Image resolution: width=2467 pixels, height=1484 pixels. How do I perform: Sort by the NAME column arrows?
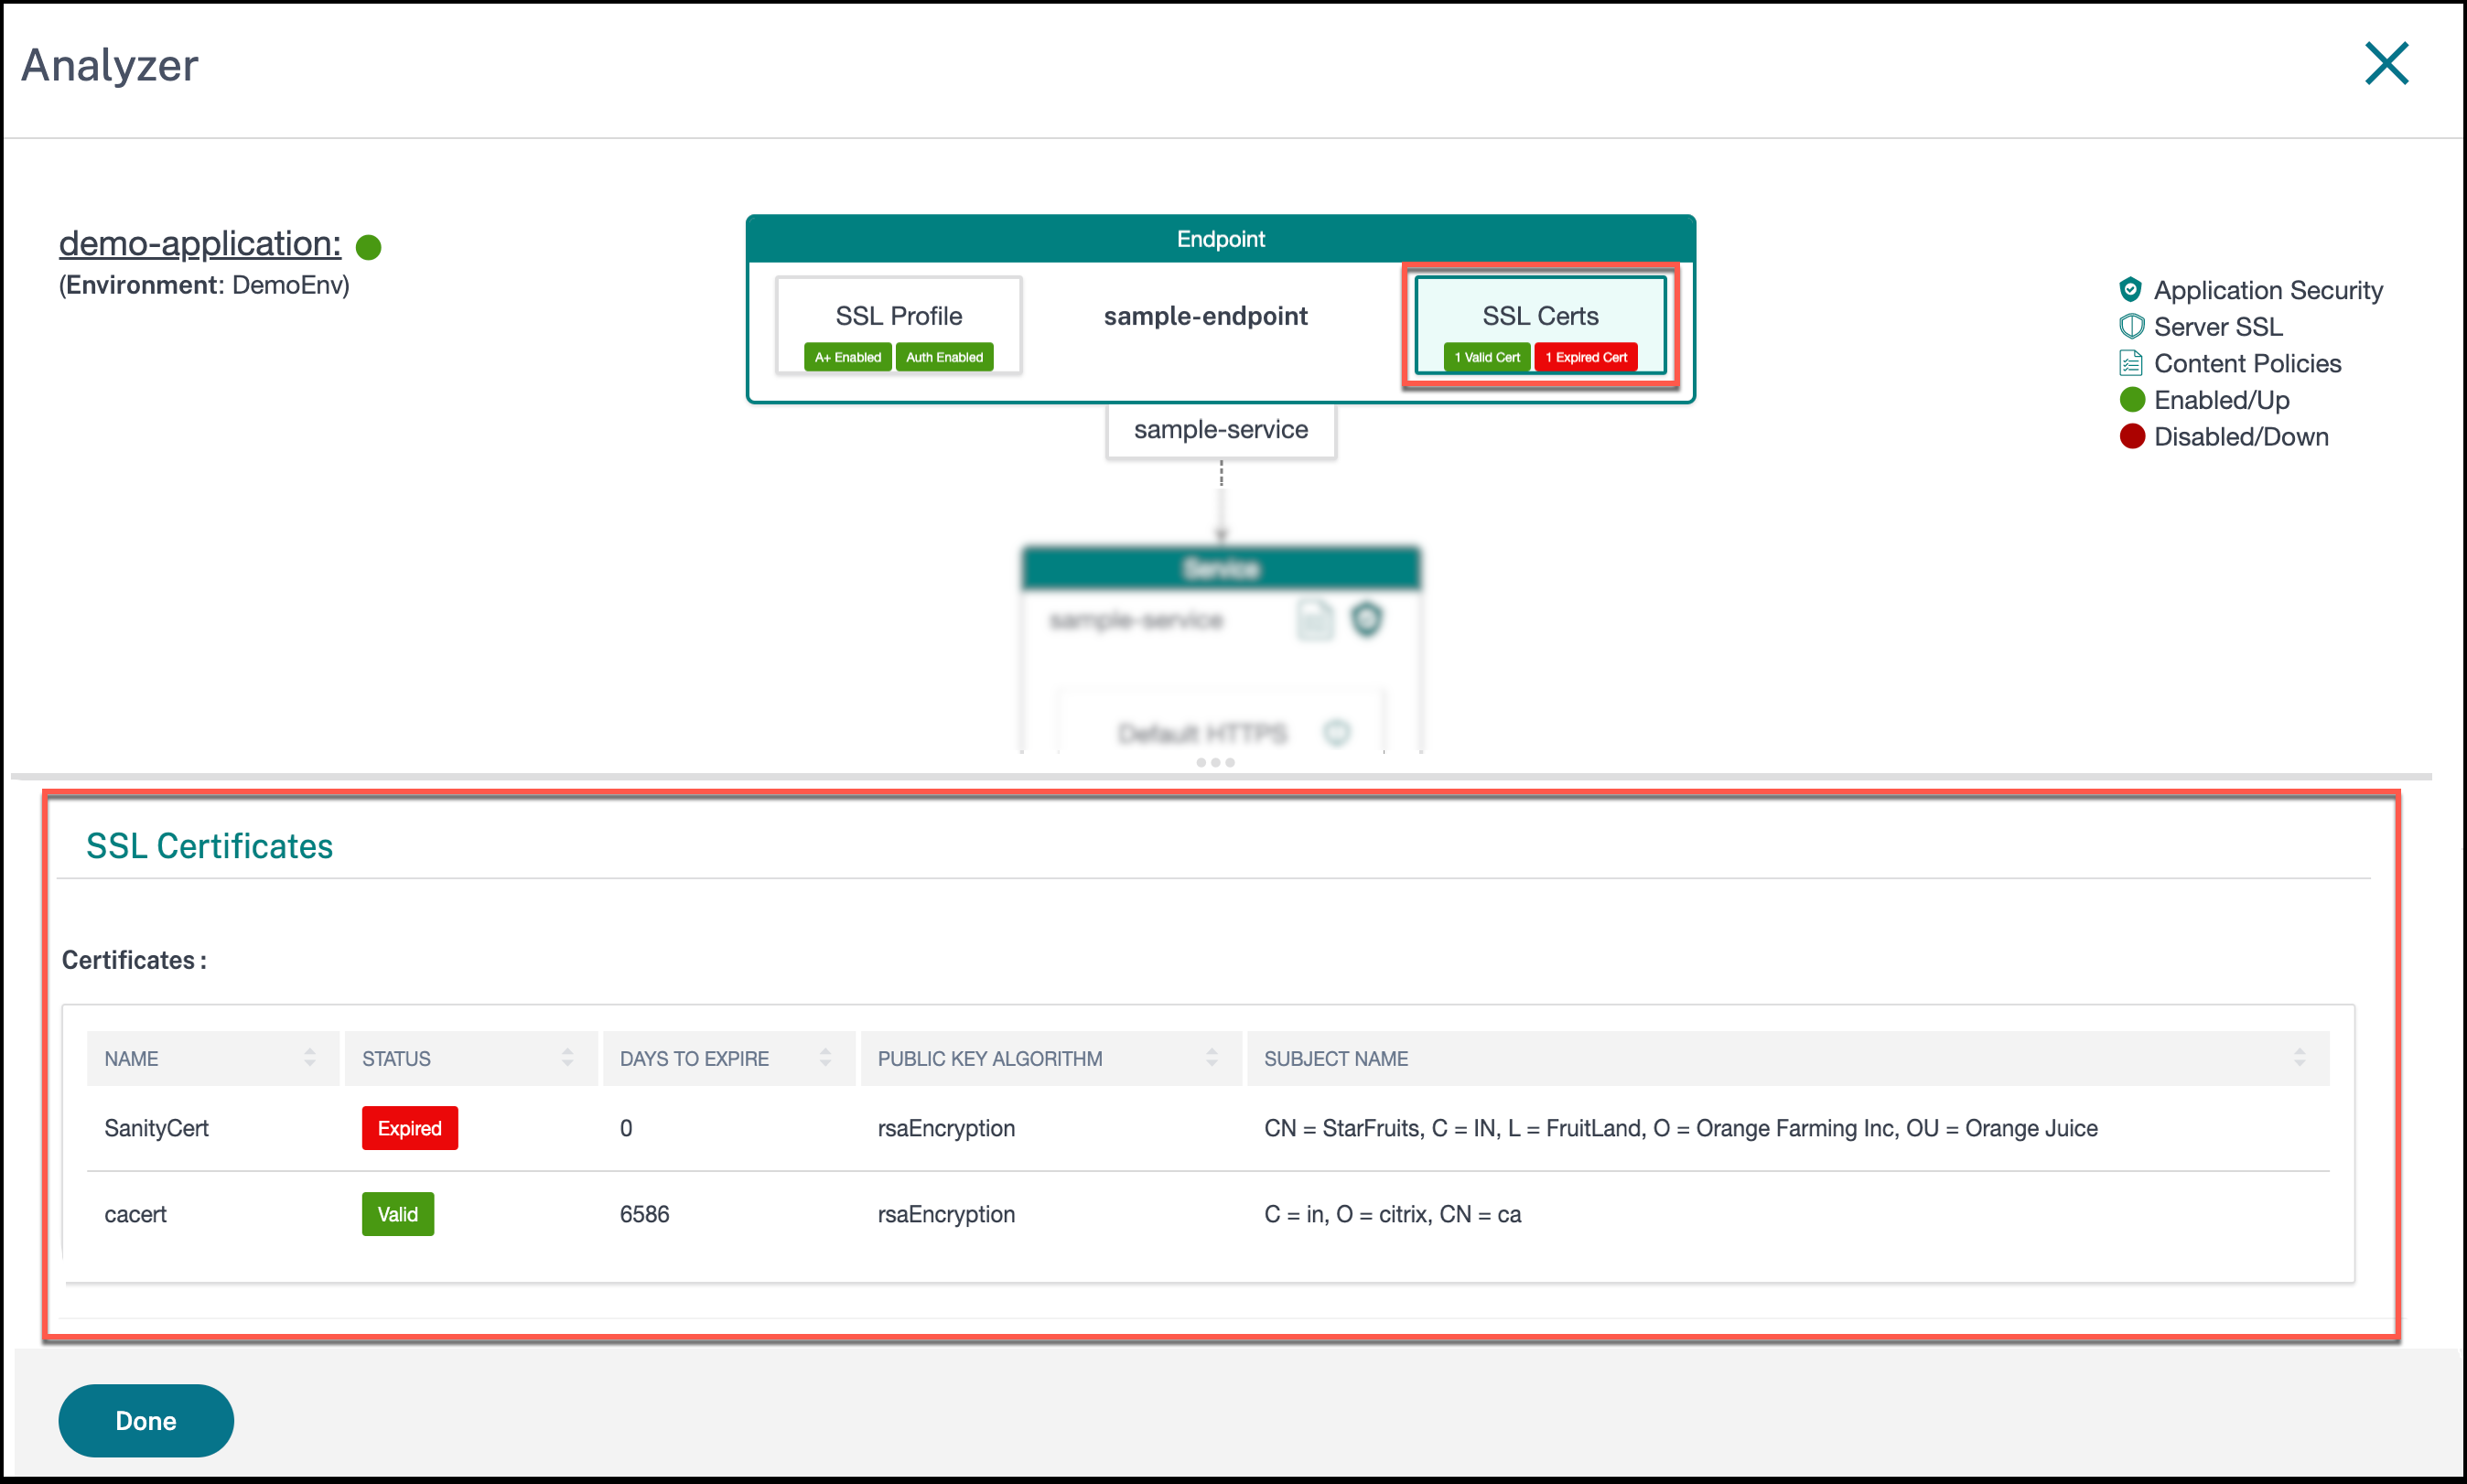tap(309, 1058)
